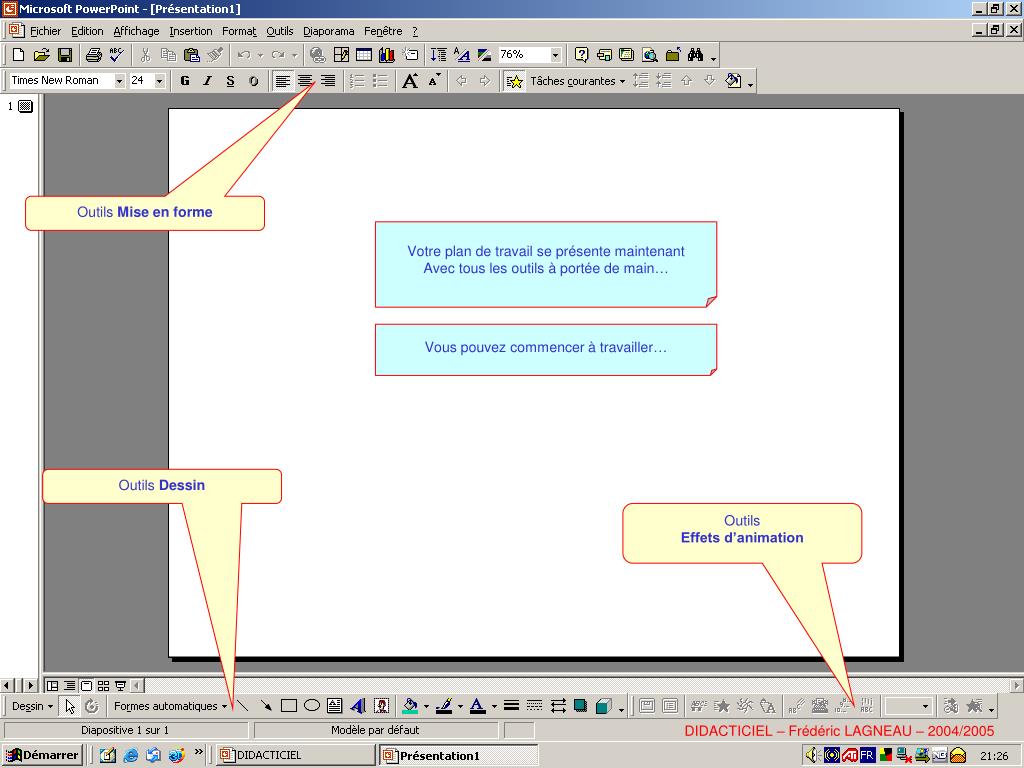Open font color dropdown arrow
Image resolution: width=1024 pixels, height=768 pixels.
click(494, 706)
